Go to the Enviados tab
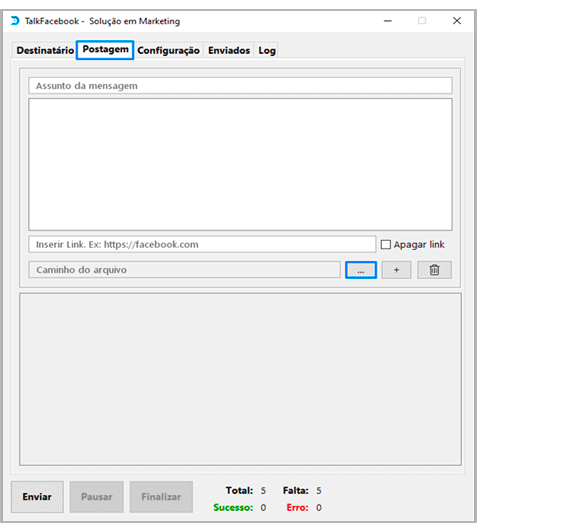 pos(229,51)
